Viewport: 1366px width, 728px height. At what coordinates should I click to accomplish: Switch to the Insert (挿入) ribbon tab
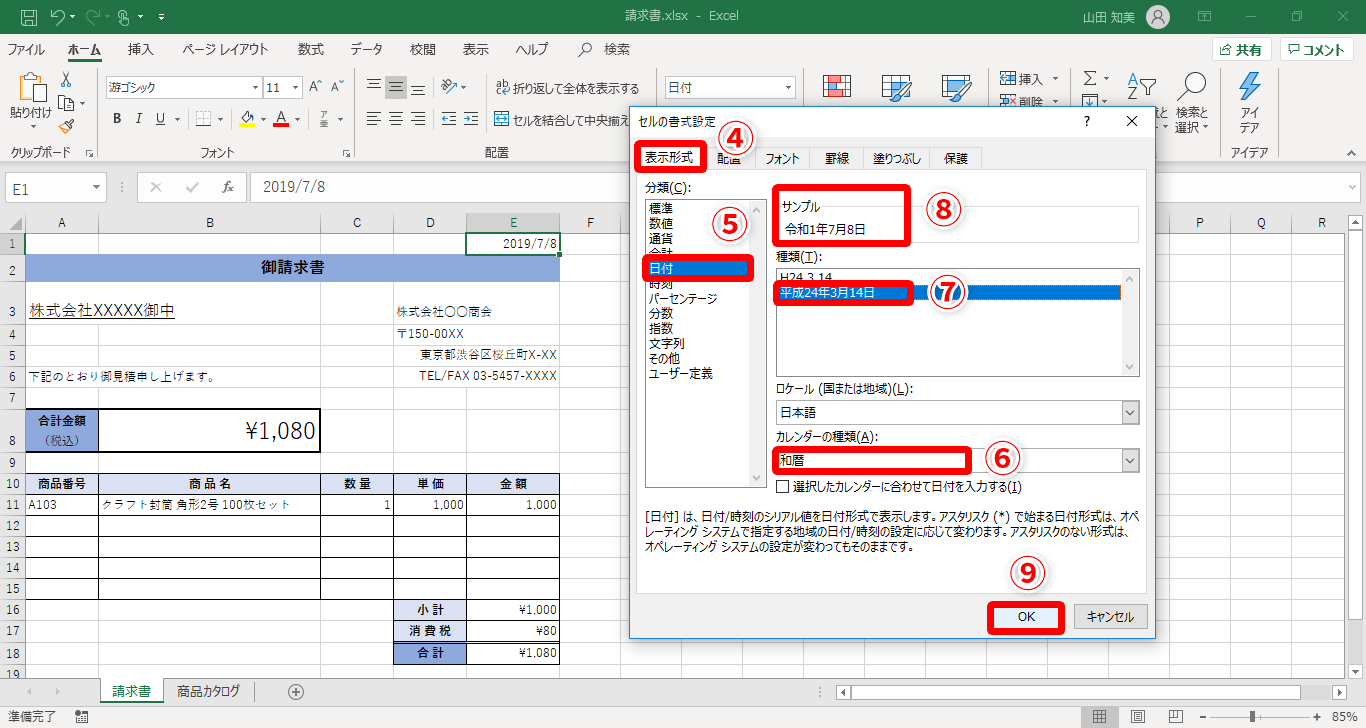pos(141,49)
